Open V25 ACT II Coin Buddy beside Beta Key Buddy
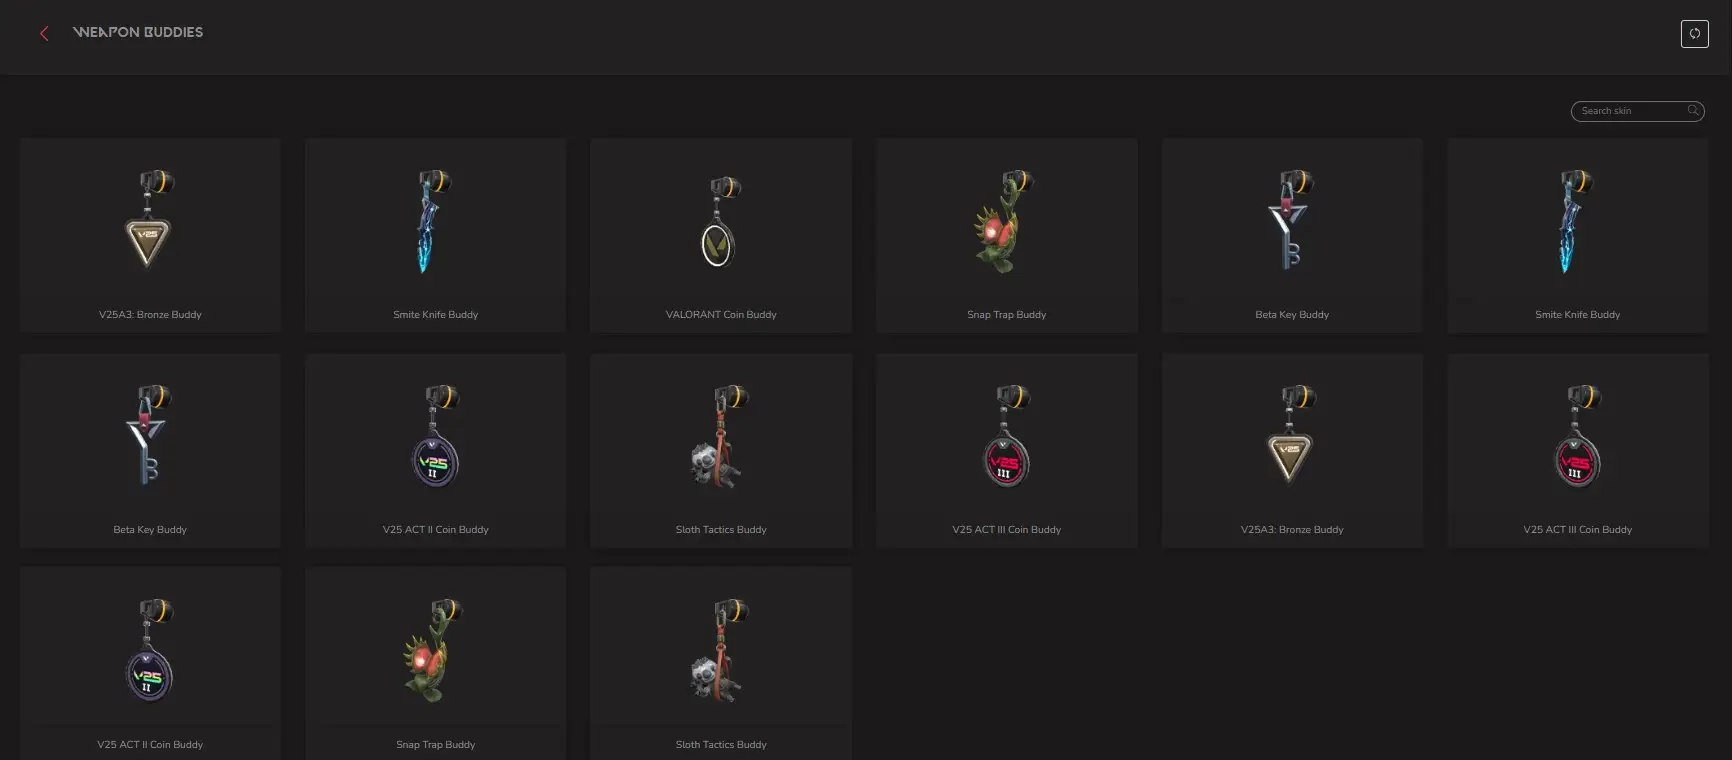Screen dimensions: 1732x760 (435, 450)
